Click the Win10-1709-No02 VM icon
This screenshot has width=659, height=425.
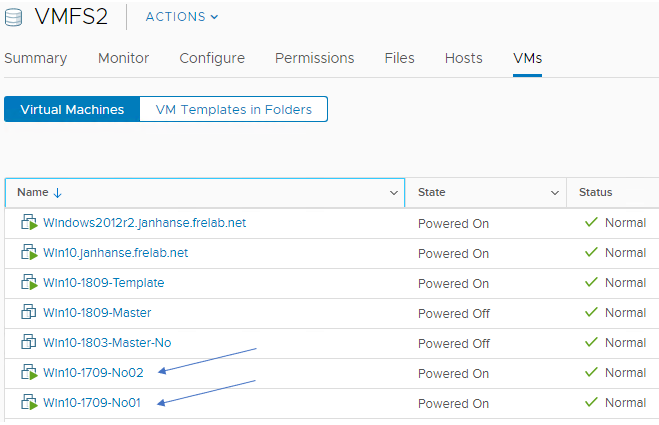pyautogui.click(x=29, y=373)
